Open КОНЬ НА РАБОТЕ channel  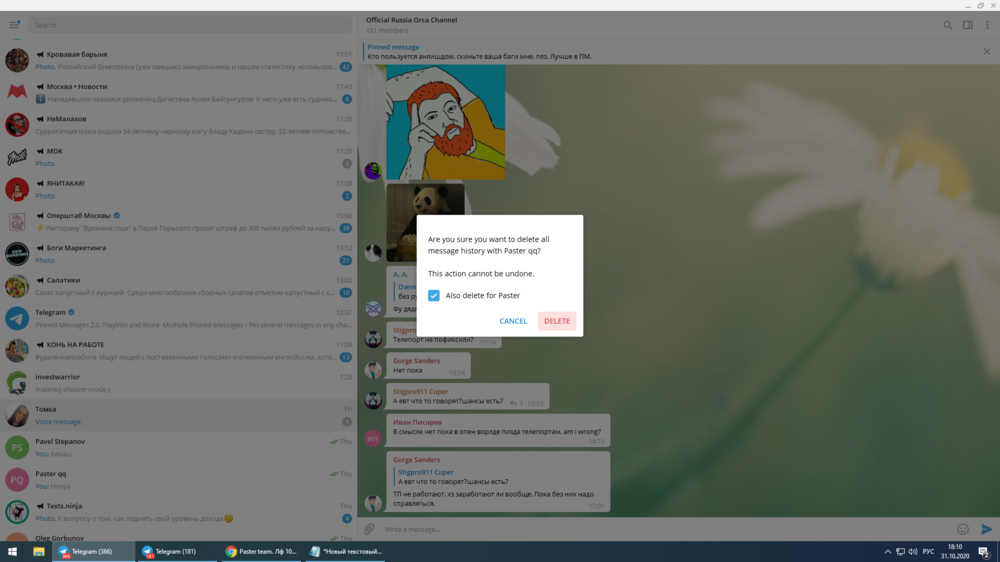(179, 350)
